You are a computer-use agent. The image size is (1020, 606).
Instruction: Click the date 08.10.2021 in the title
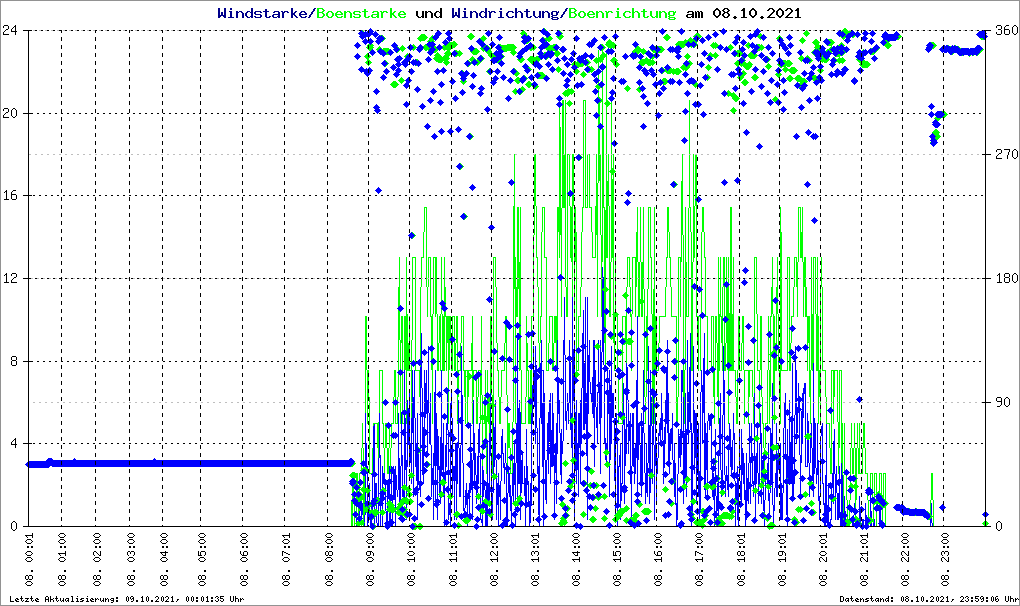(756, 13)
